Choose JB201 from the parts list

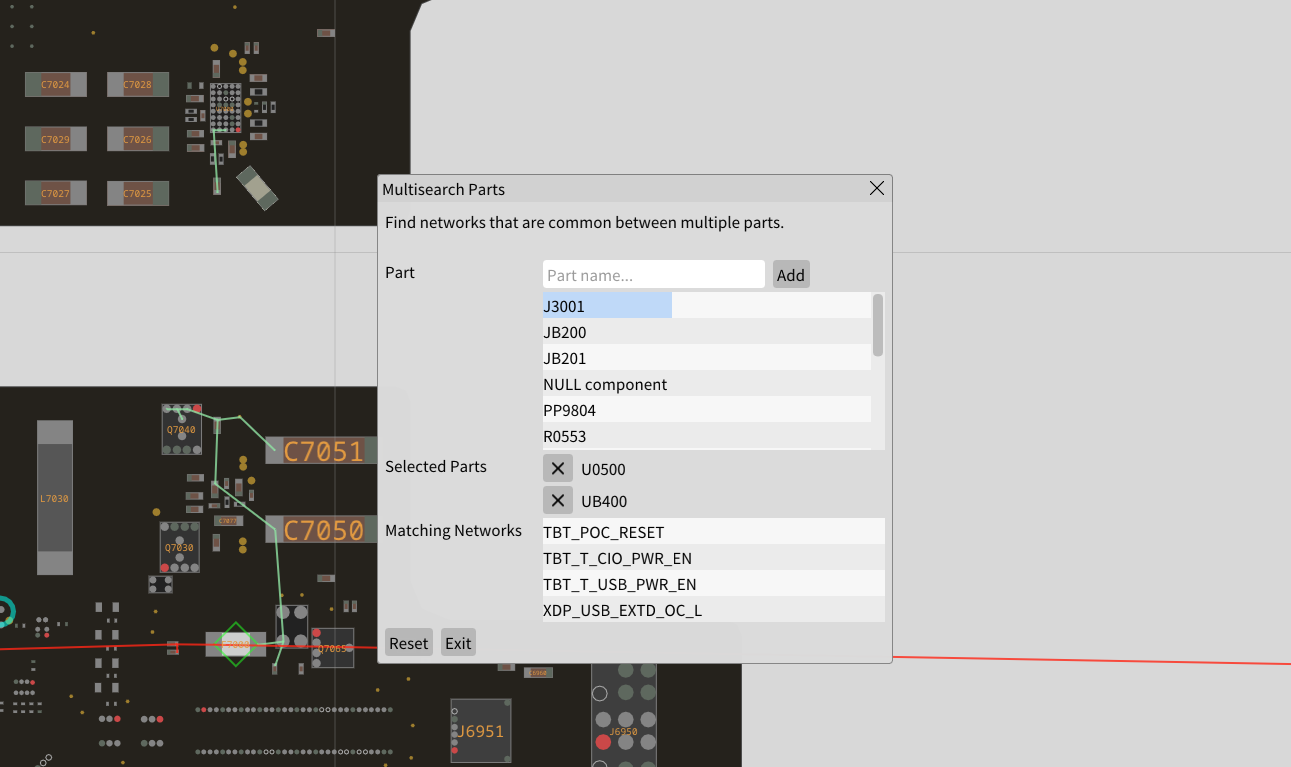[606, 358]
